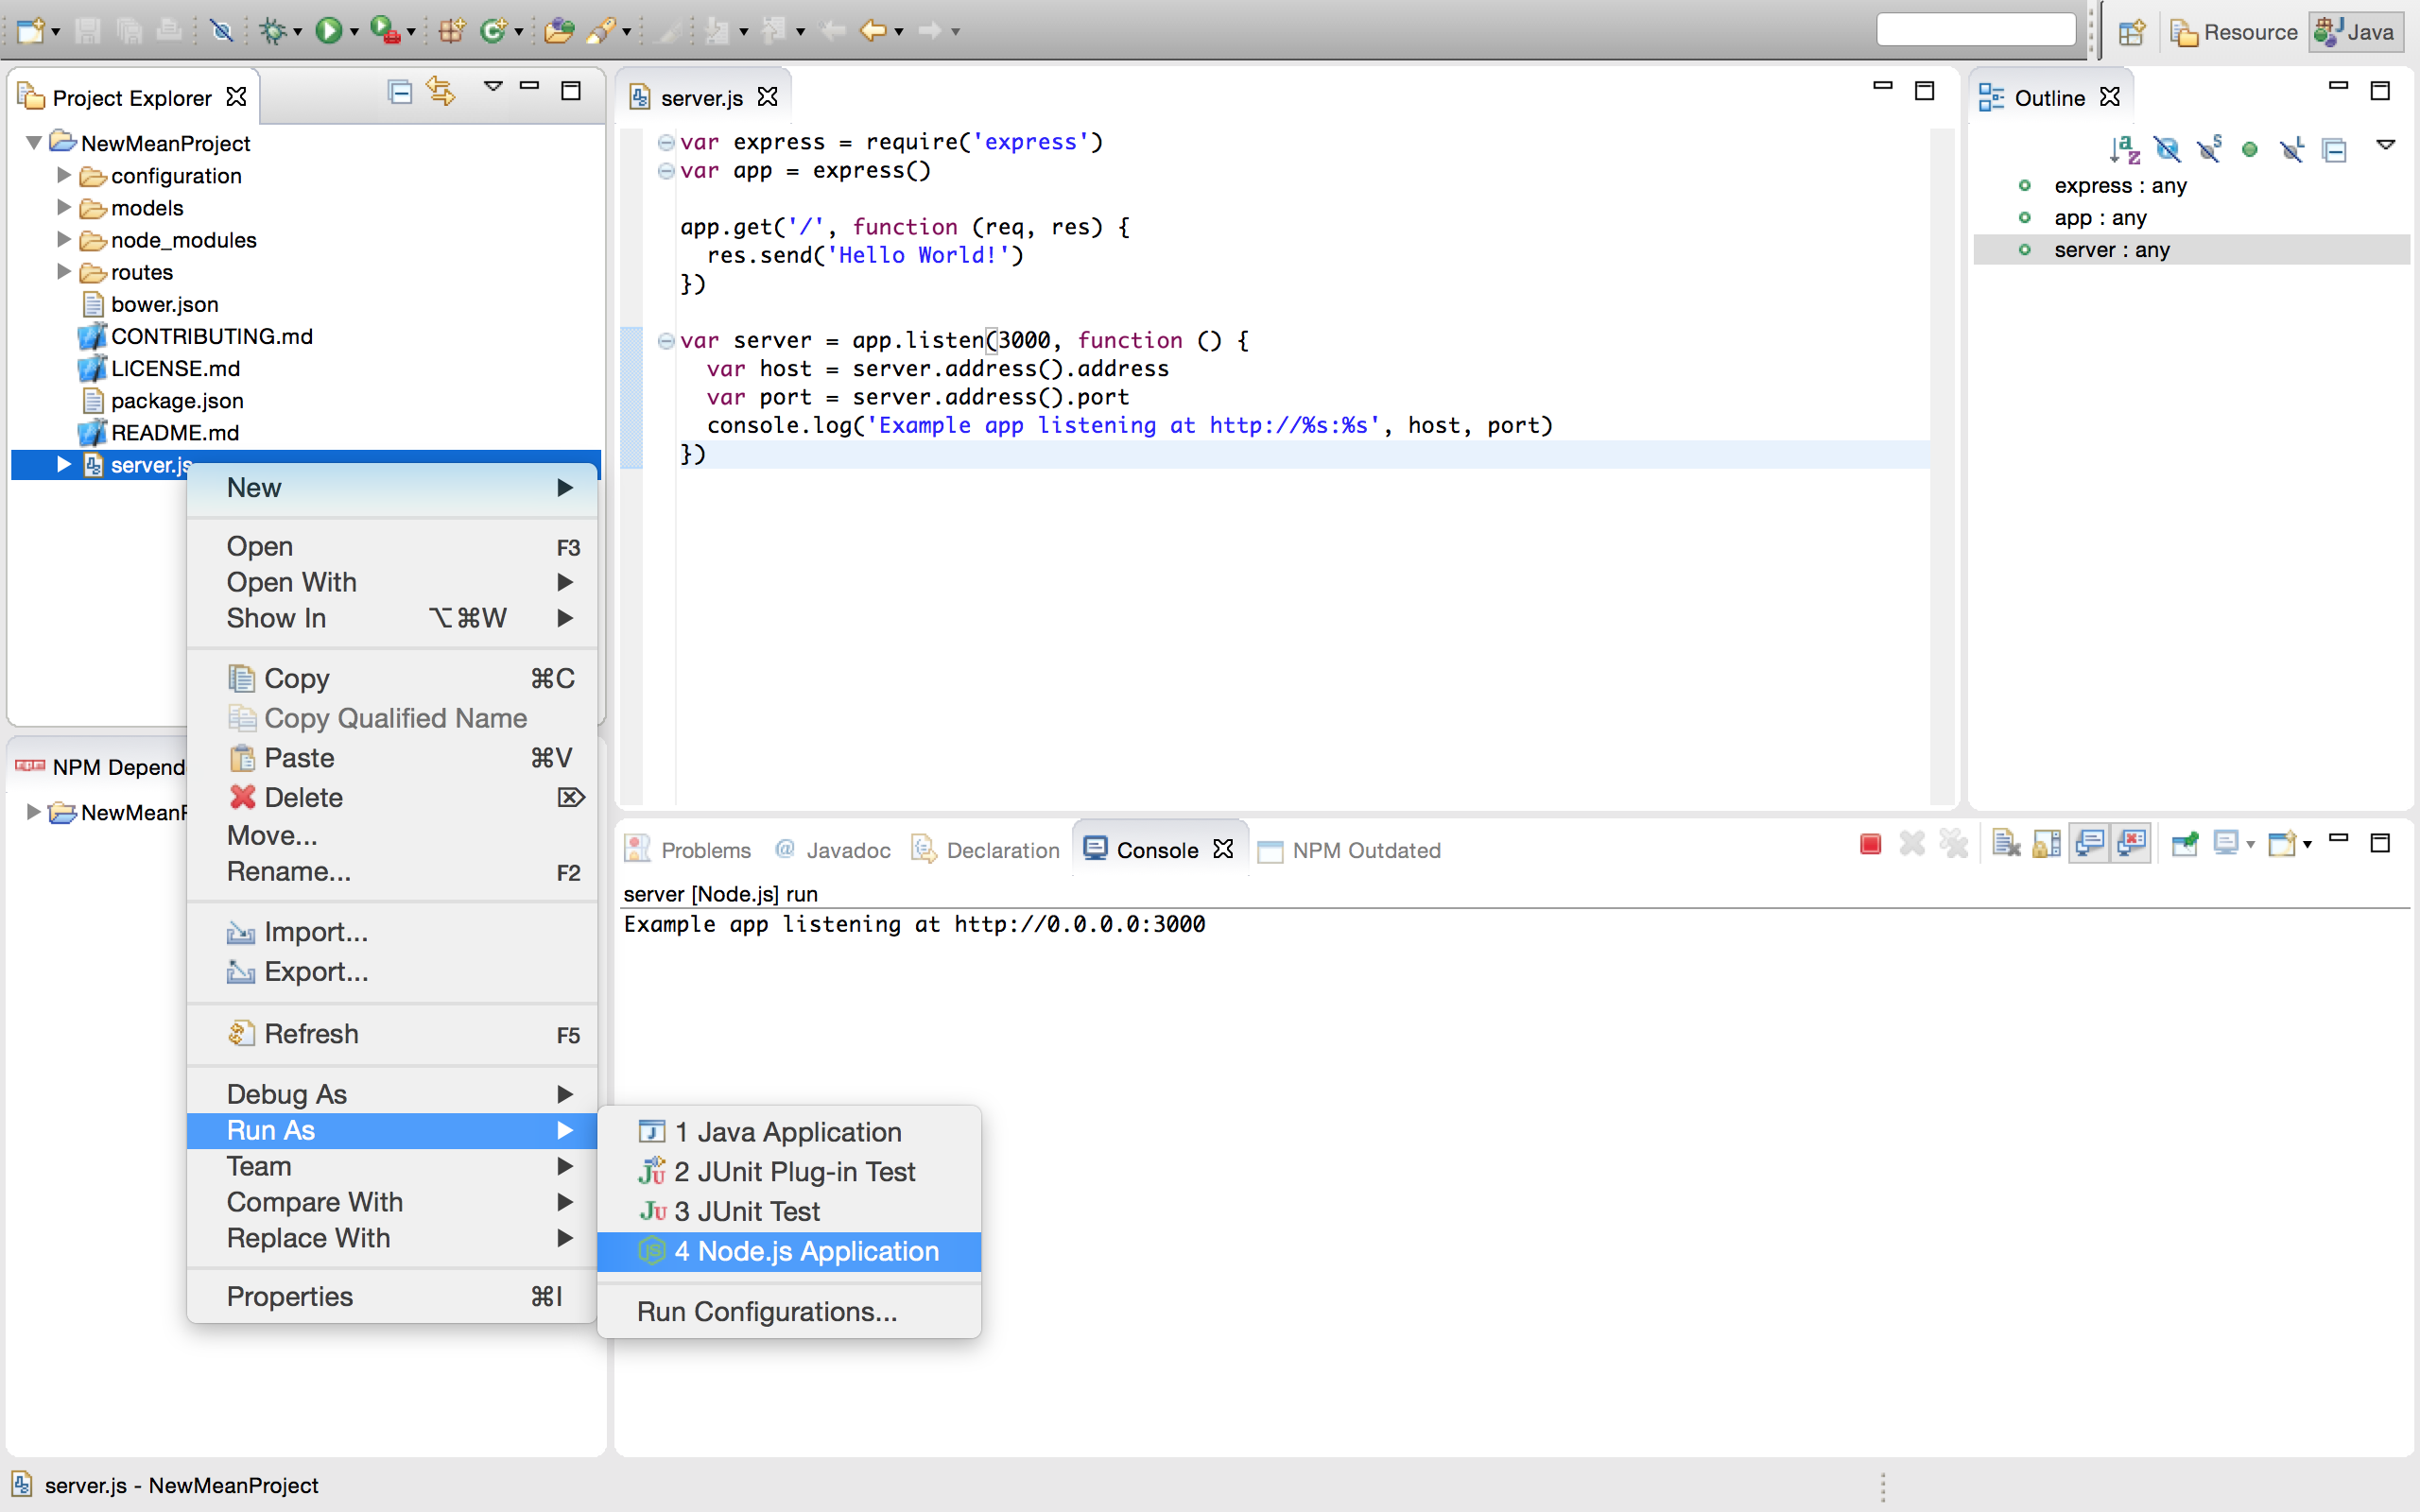Click the green Run button in main toolbar
Image resolution: width=2420 pixels, height=1512 pixels.
328,31
